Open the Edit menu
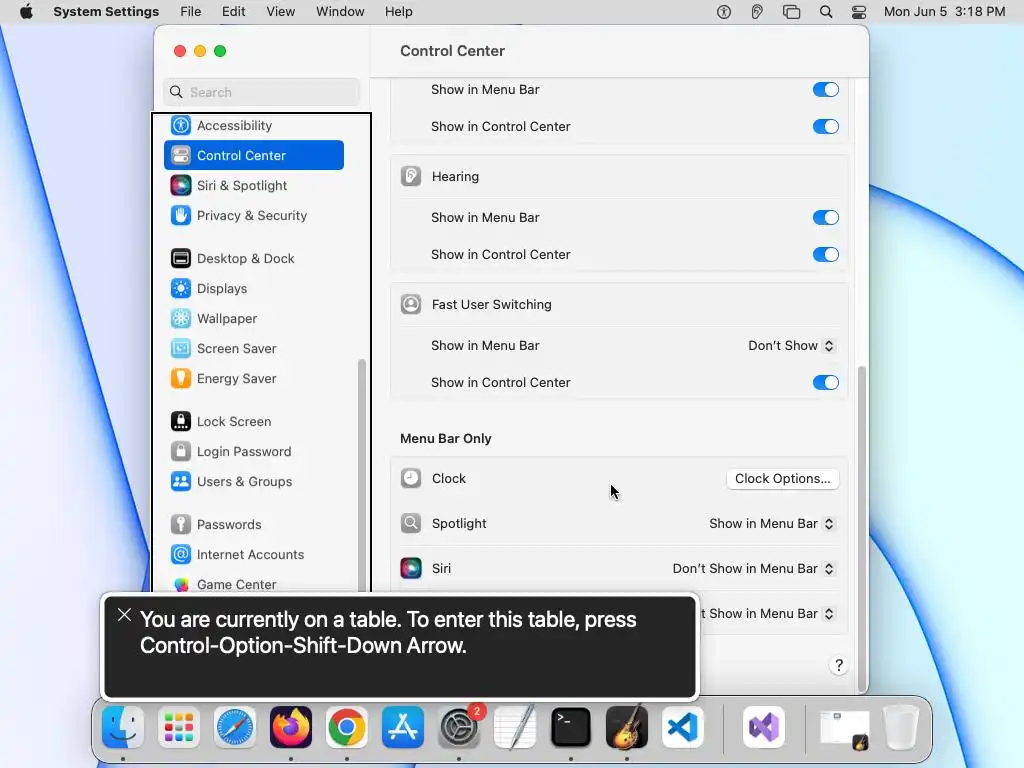Screen dimensions: 1024x768 (x=233, y=12)
